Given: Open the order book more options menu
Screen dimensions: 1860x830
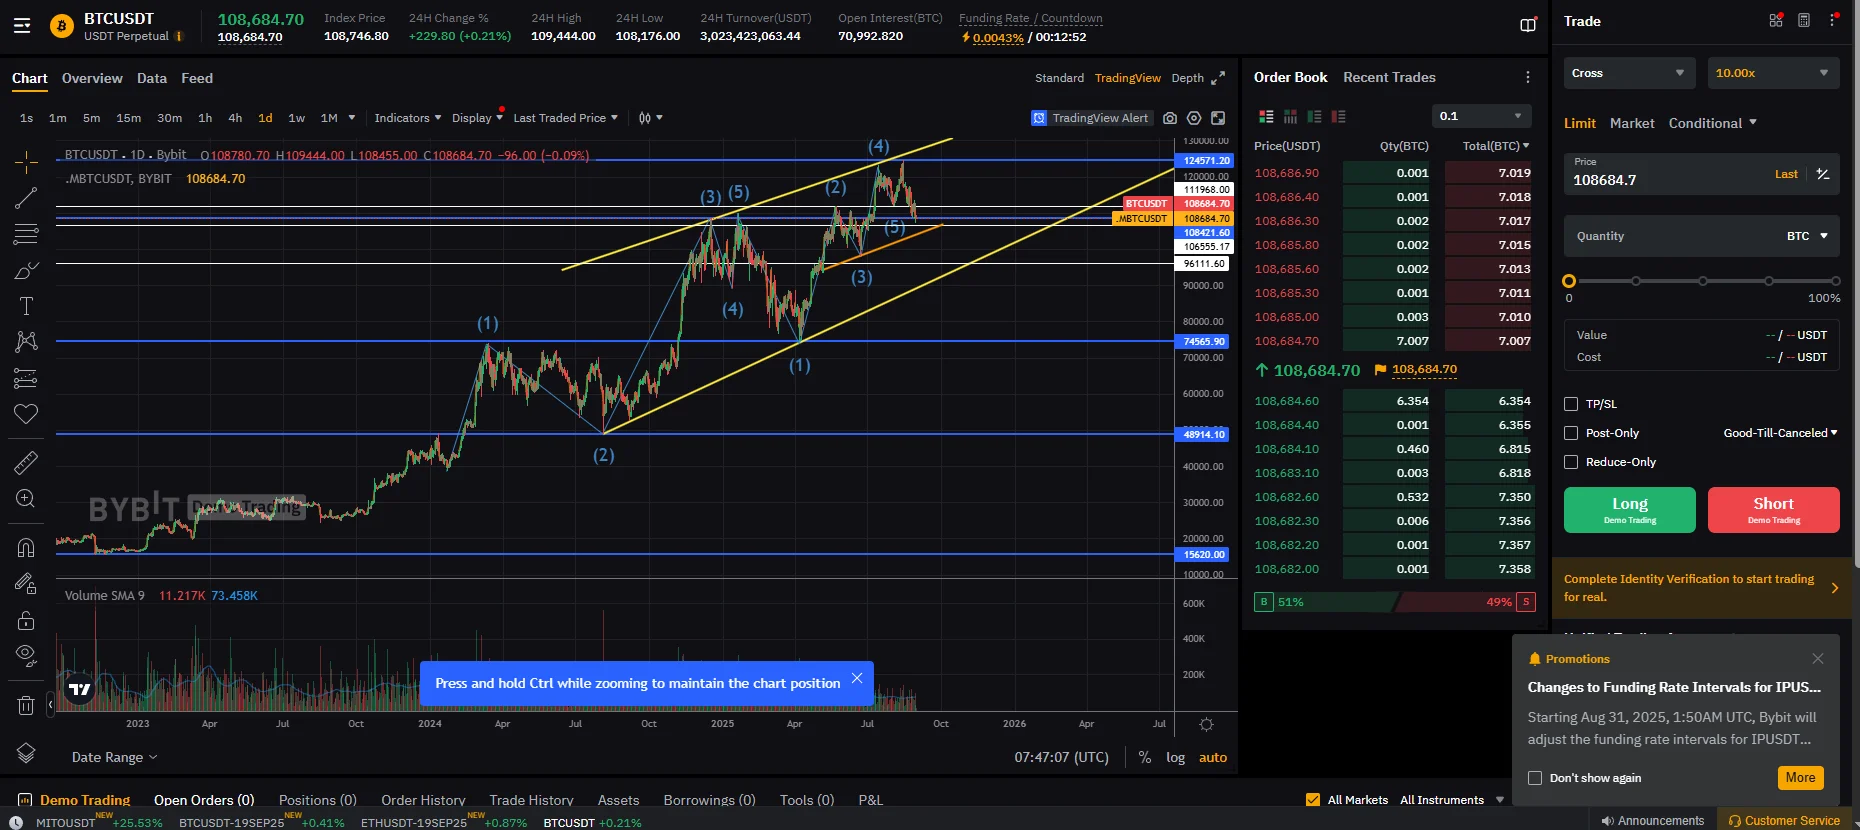Looking at the screenshot, I should [1527, 77].
